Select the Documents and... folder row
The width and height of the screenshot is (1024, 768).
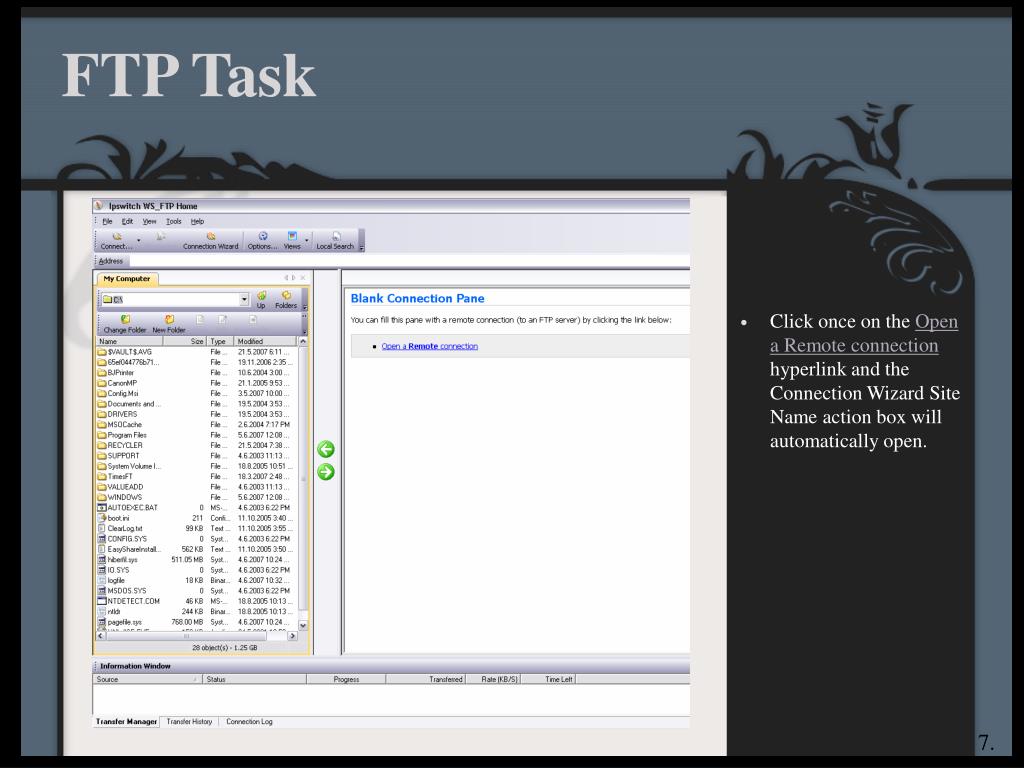(x=197, y=404)
